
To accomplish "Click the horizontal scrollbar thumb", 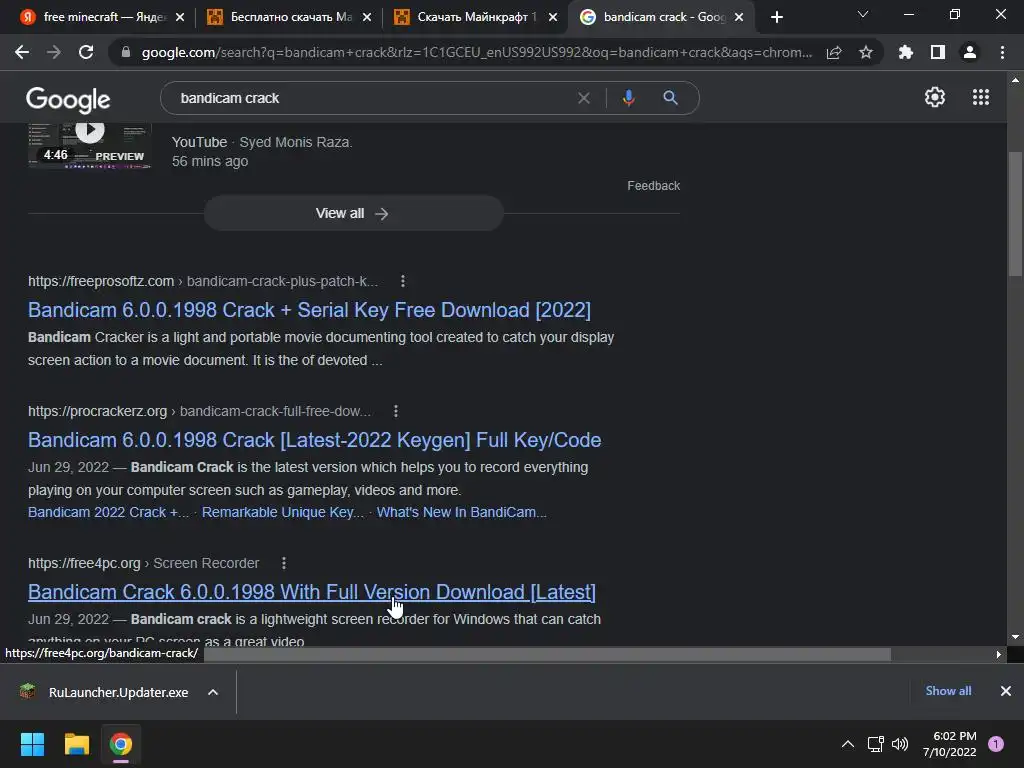I will [547, 654].
